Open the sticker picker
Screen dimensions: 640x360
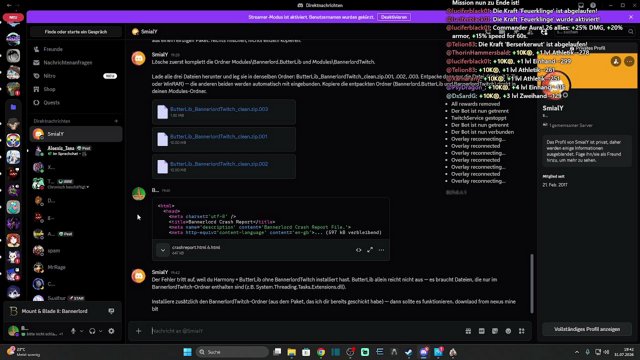point(495,331)
